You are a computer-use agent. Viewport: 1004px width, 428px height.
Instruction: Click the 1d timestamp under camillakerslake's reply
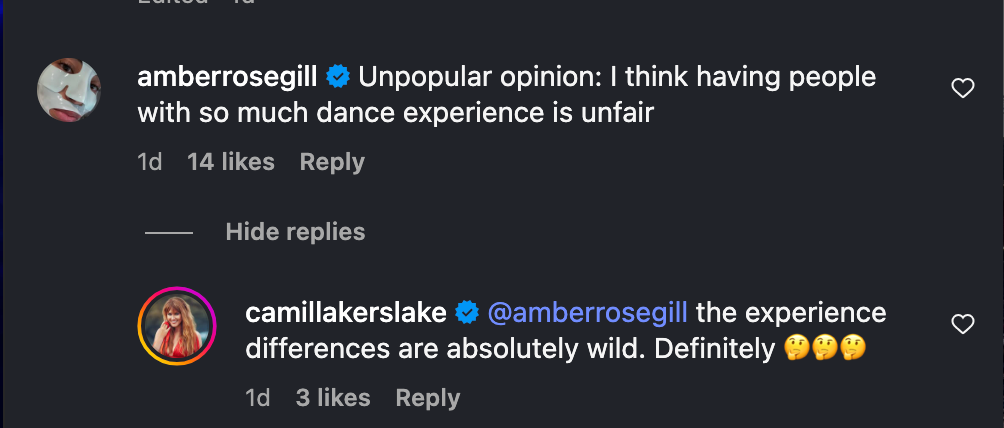point(258,398)
